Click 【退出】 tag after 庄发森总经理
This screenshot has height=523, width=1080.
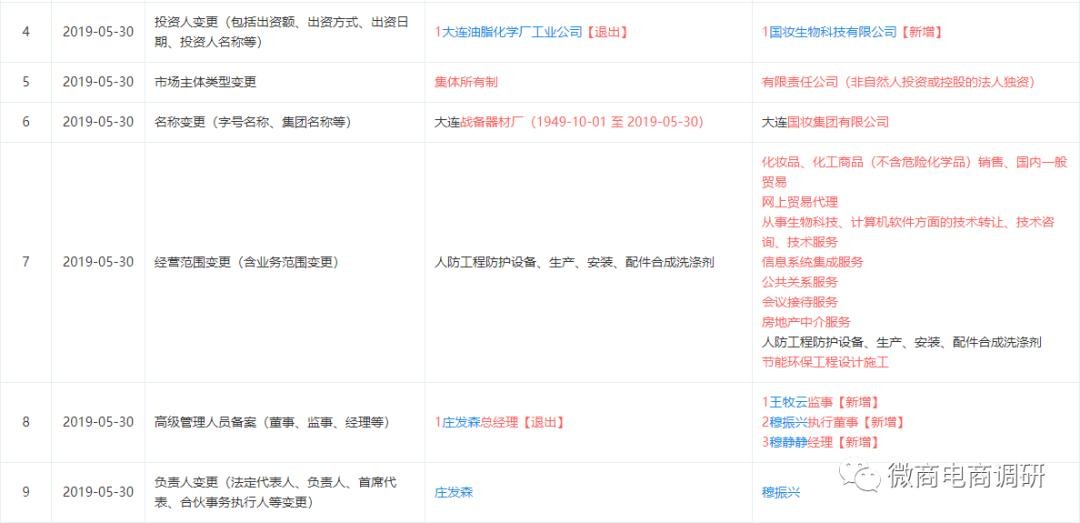(x=541, y=422)
